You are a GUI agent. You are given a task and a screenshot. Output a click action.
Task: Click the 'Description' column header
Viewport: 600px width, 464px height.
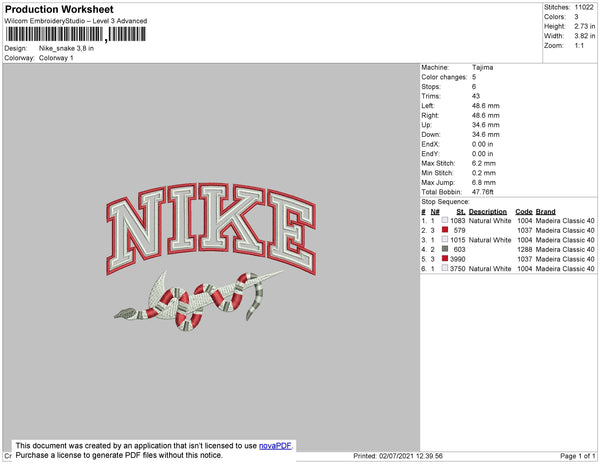pyautogui.click(x=488, y=212)
